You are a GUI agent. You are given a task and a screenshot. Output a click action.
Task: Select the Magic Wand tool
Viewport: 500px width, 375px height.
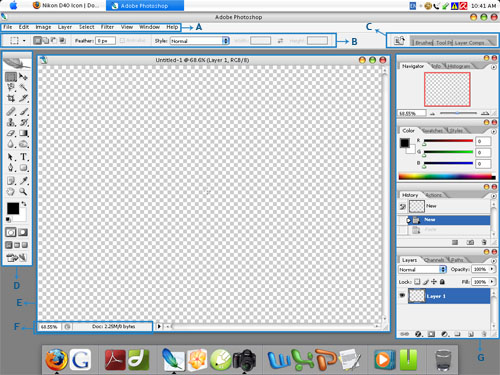[23, 88]
